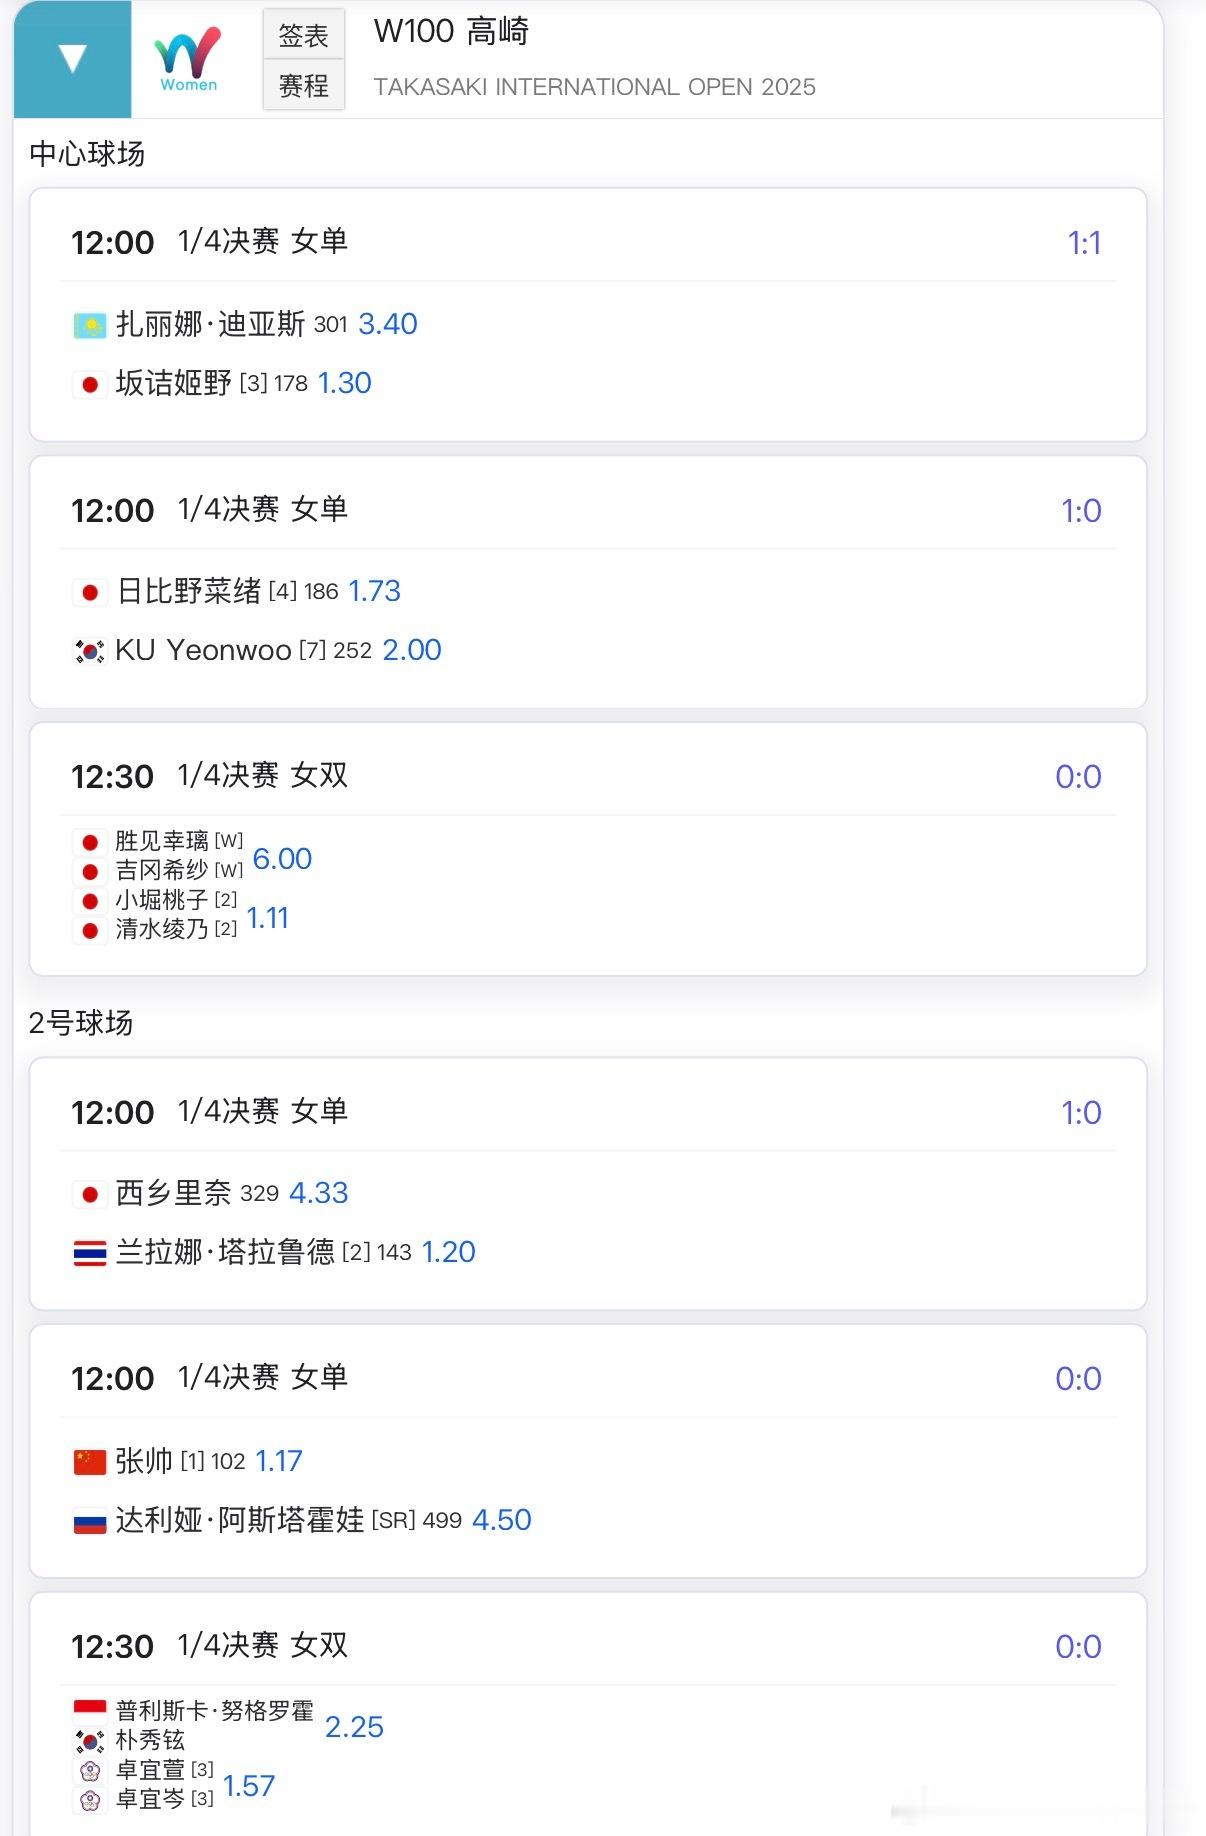Click Kazakhstan flag beside 扎丽娜·迪亚斯
Viewport: 1206px width, 1836px height.
click(x=90, y=325)
